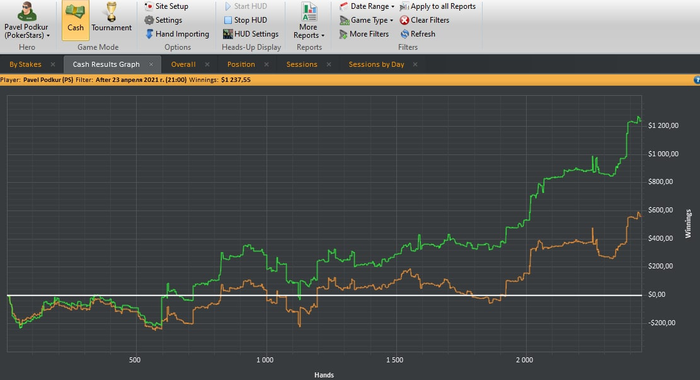Viewport: 700px width, 380px height.
Task: Open Site Setup options
Action: (167, 6)
